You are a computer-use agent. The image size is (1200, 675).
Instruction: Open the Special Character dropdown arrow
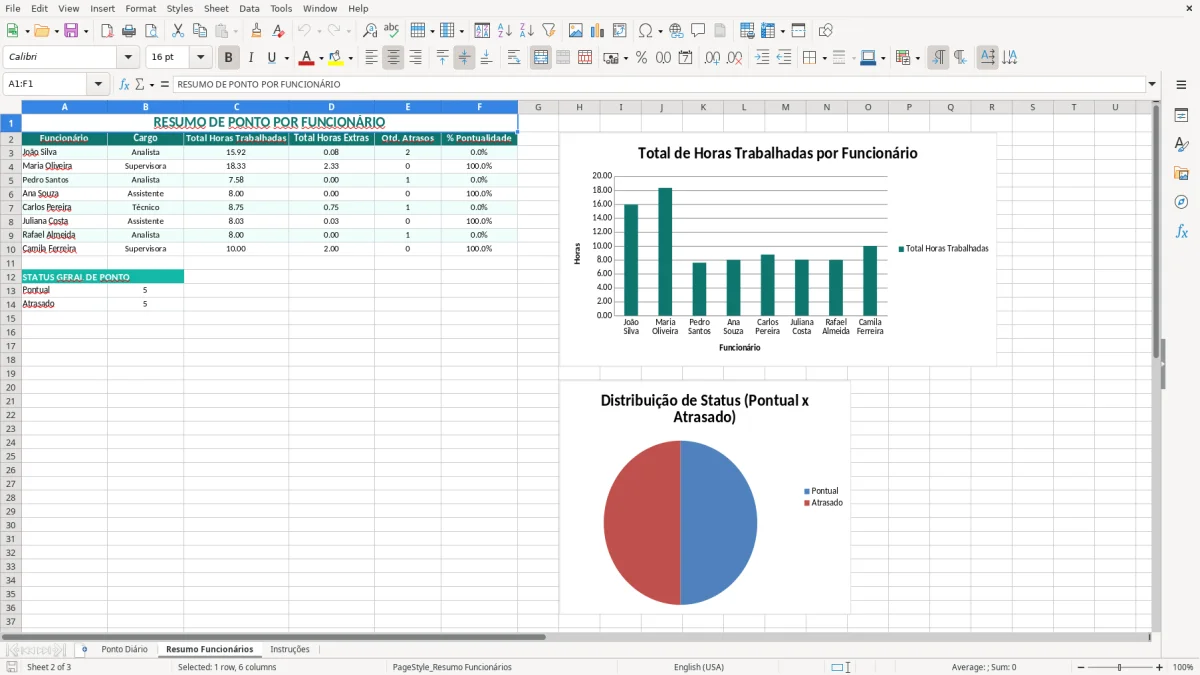tap(660, 31)
